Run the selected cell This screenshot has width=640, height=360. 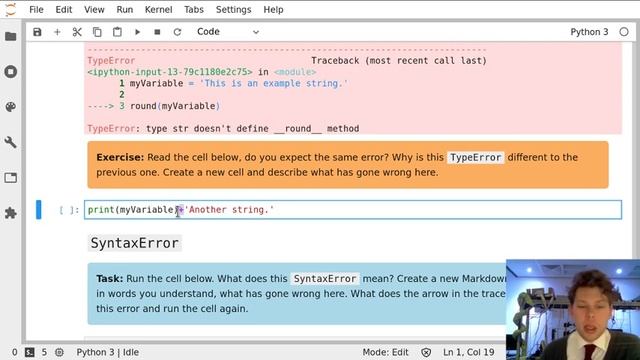(x=138, y=32)
